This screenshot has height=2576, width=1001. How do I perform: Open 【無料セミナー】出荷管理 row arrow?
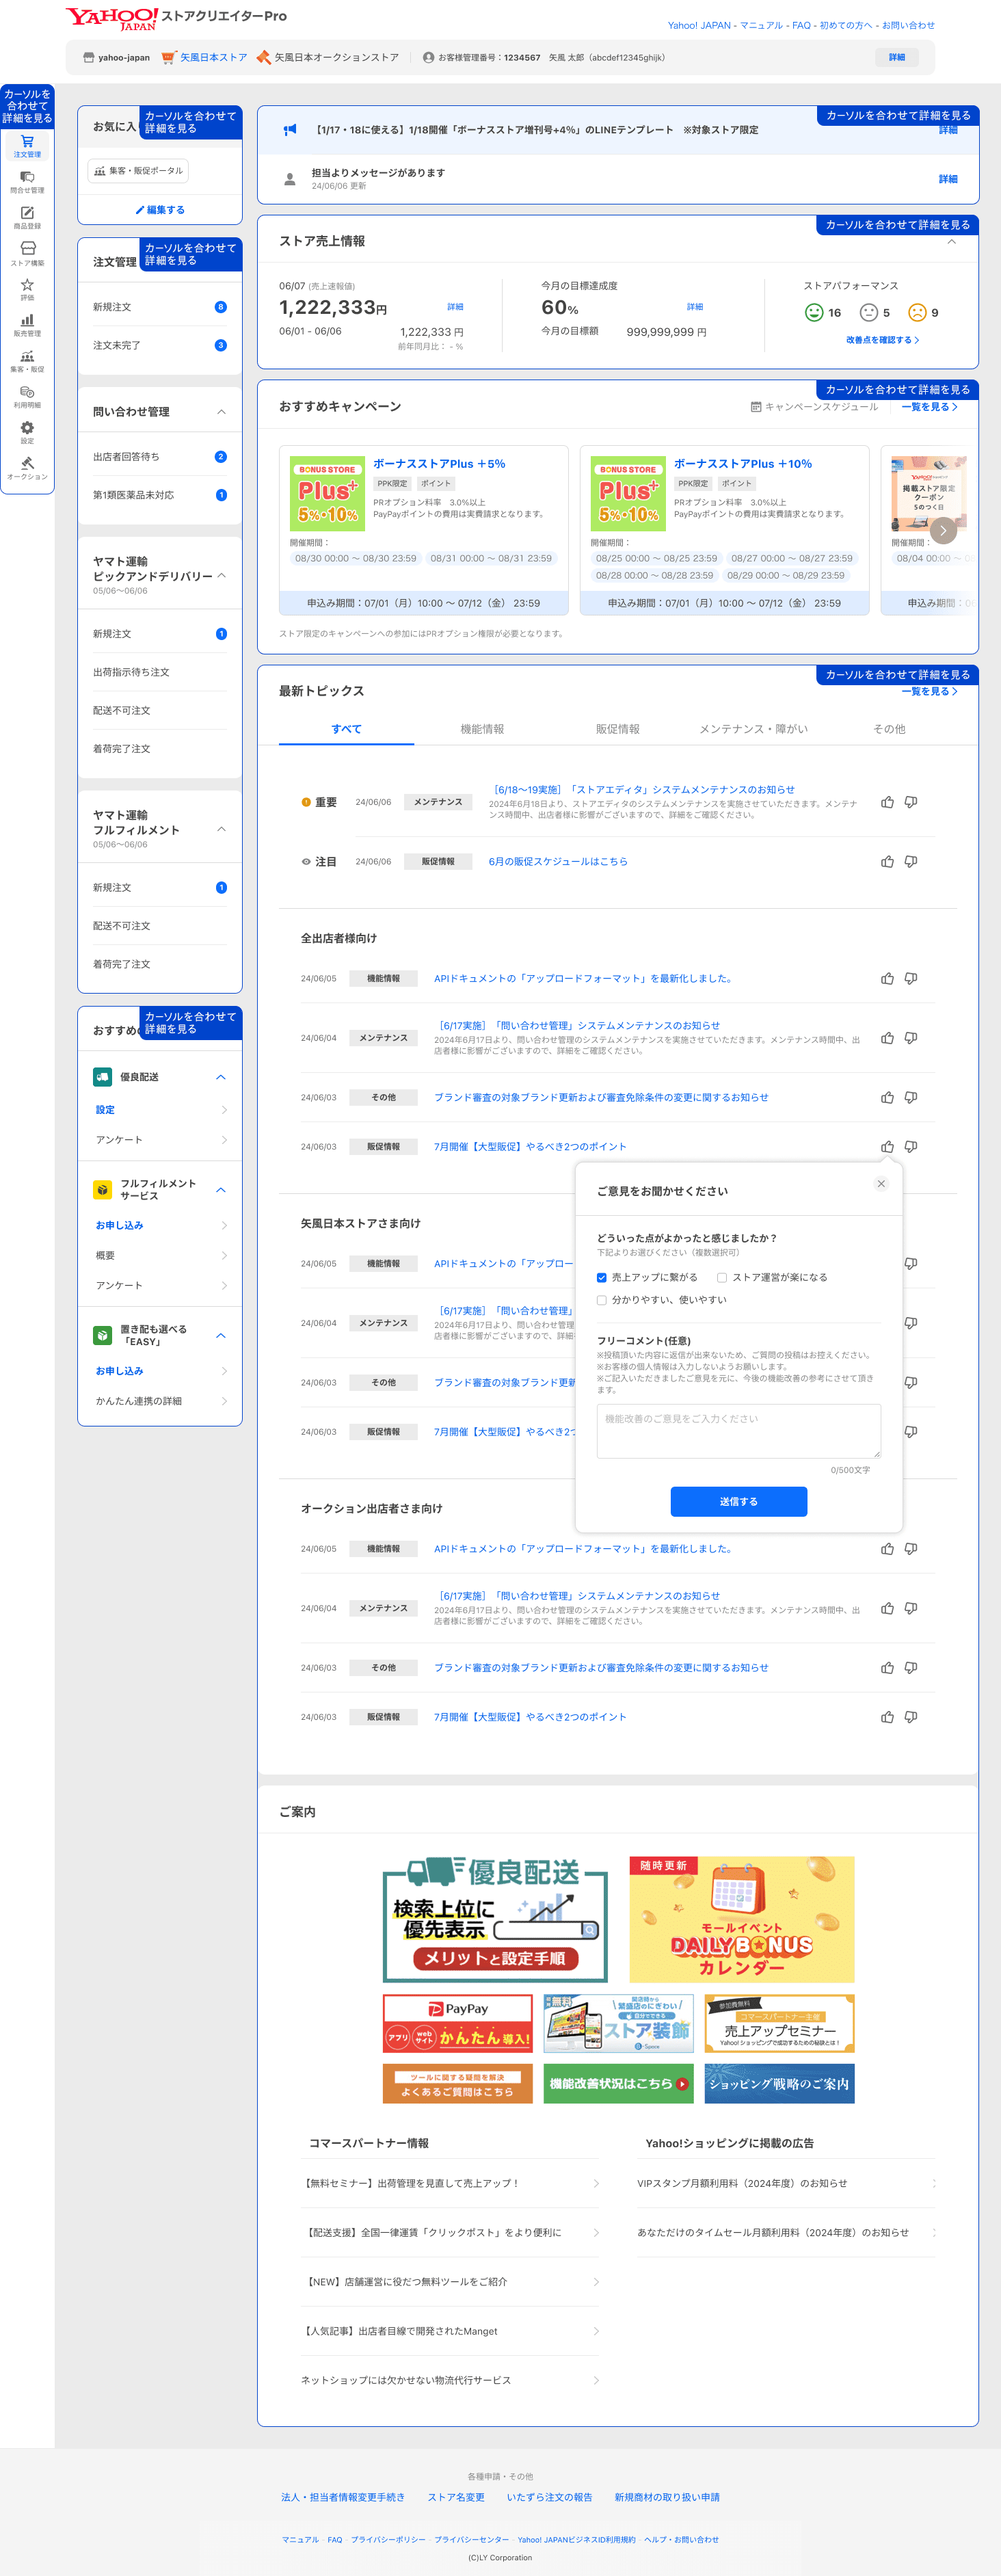(596, 2183)
